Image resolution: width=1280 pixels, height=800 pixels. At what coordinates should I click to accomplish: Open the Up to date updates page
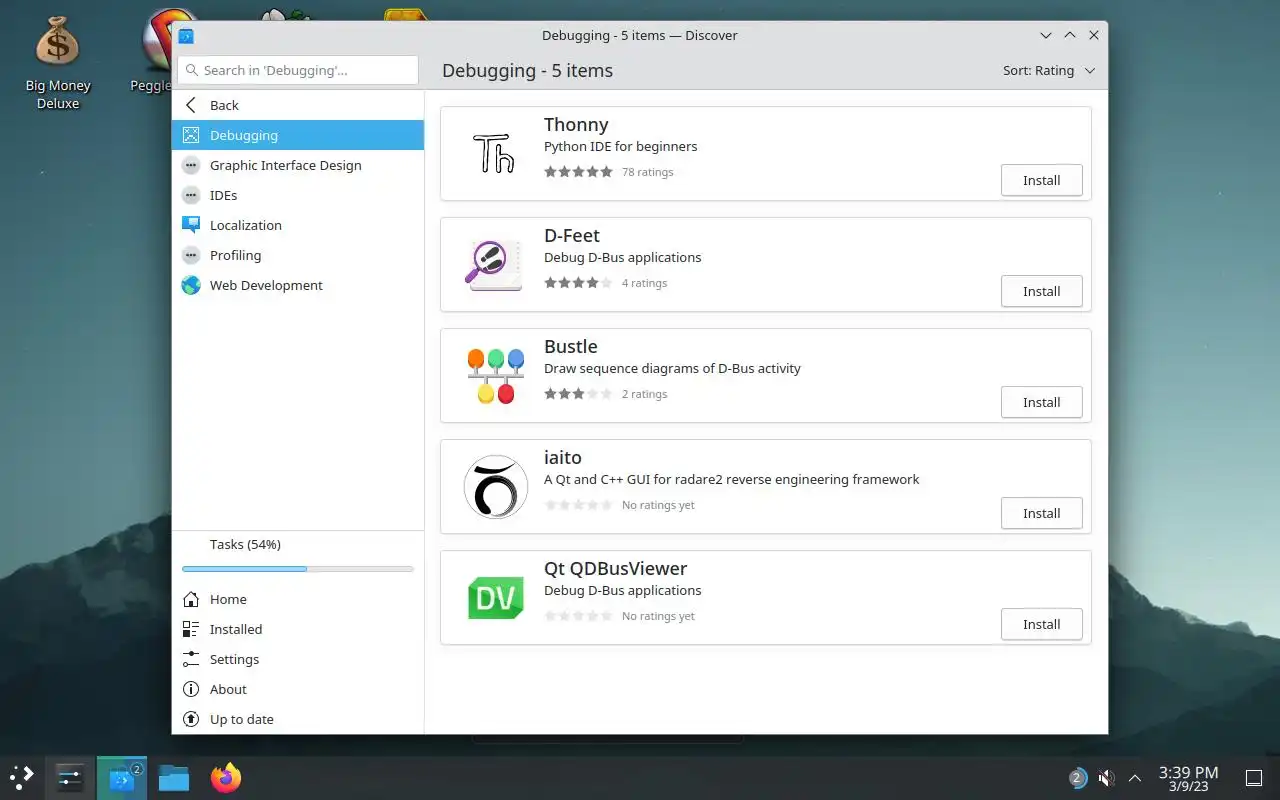point(298,719)
